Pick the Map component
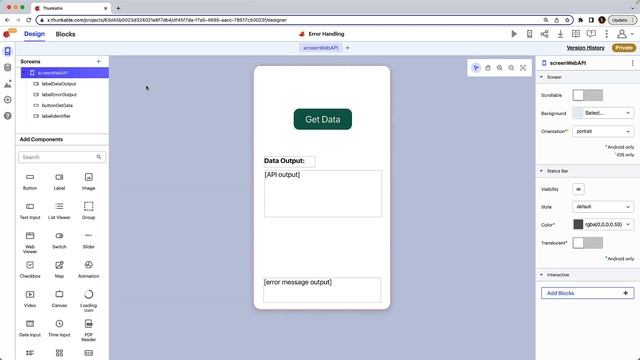 (59, 270)
